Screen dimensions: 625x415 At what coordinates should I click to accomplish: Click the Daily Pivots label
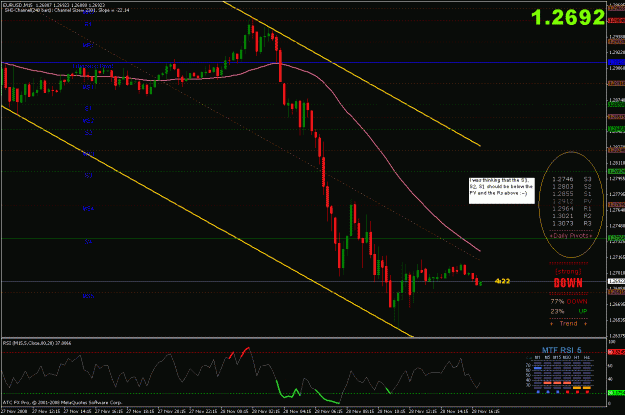[571, 236]
